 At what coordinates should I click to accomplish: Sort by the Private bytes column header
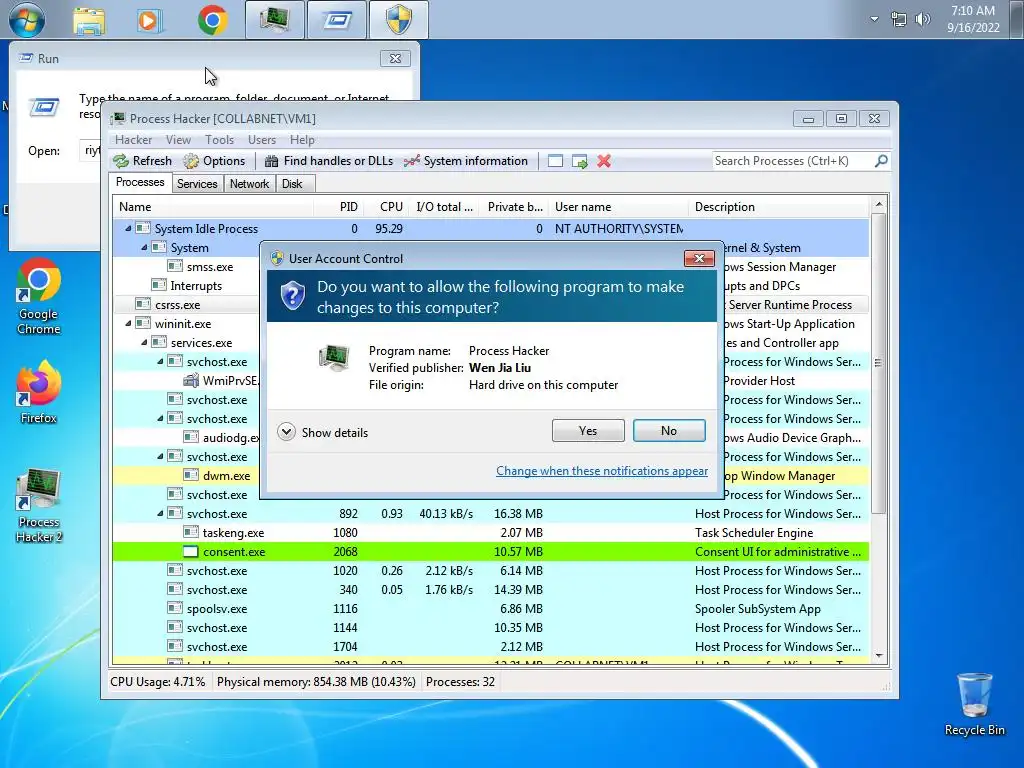(x=513, y=206)
